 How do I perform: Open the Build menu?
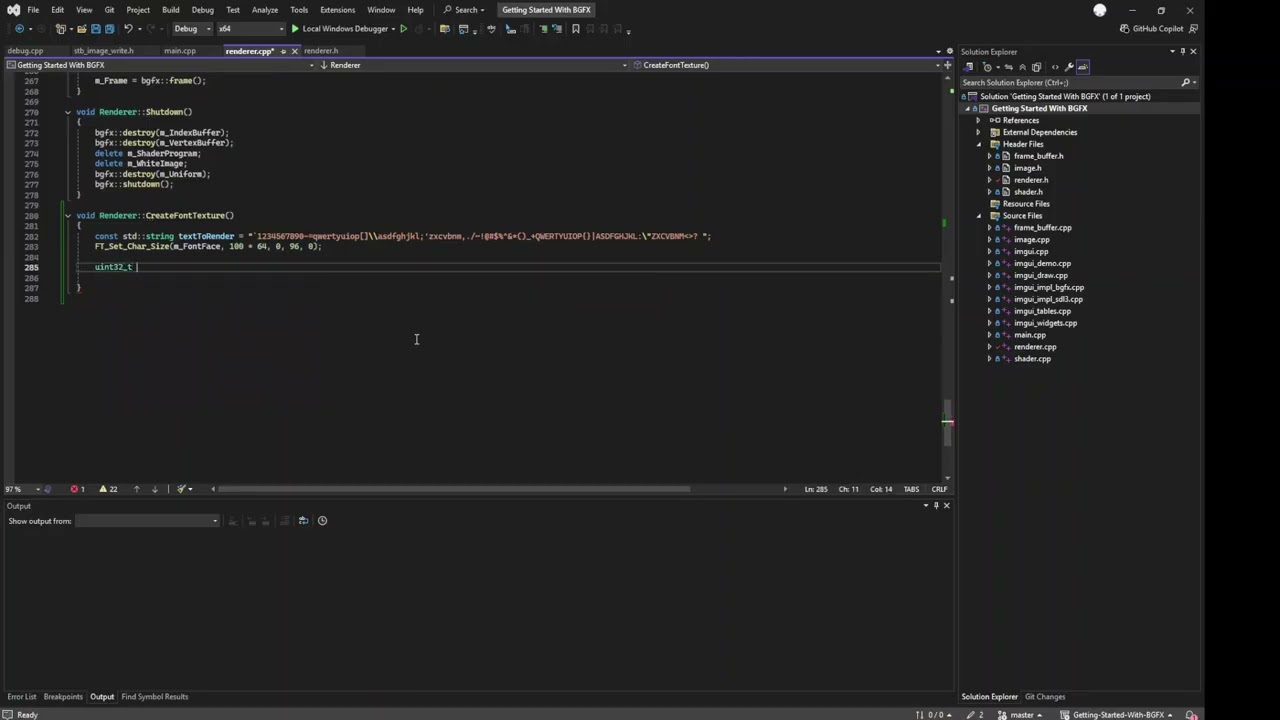(170, 10)
